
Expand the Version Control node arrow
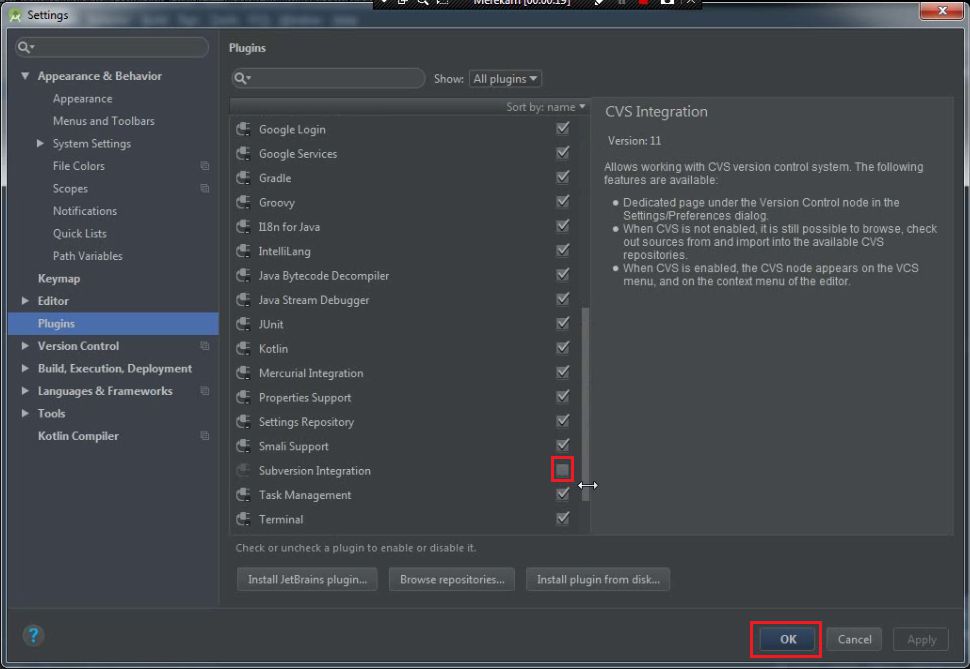tap(25, 346)
